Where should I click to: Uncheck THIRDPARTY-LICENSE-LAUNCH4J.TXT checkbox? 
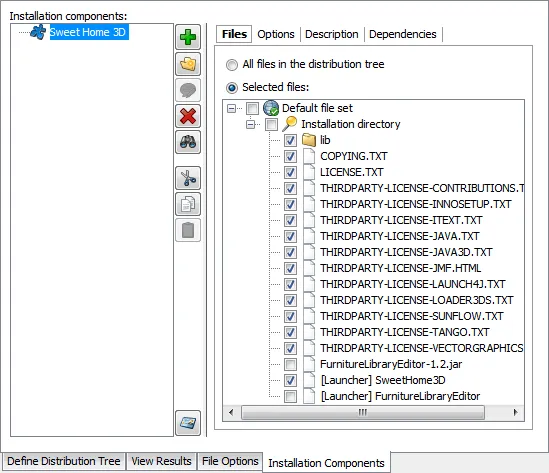[290, 284]
